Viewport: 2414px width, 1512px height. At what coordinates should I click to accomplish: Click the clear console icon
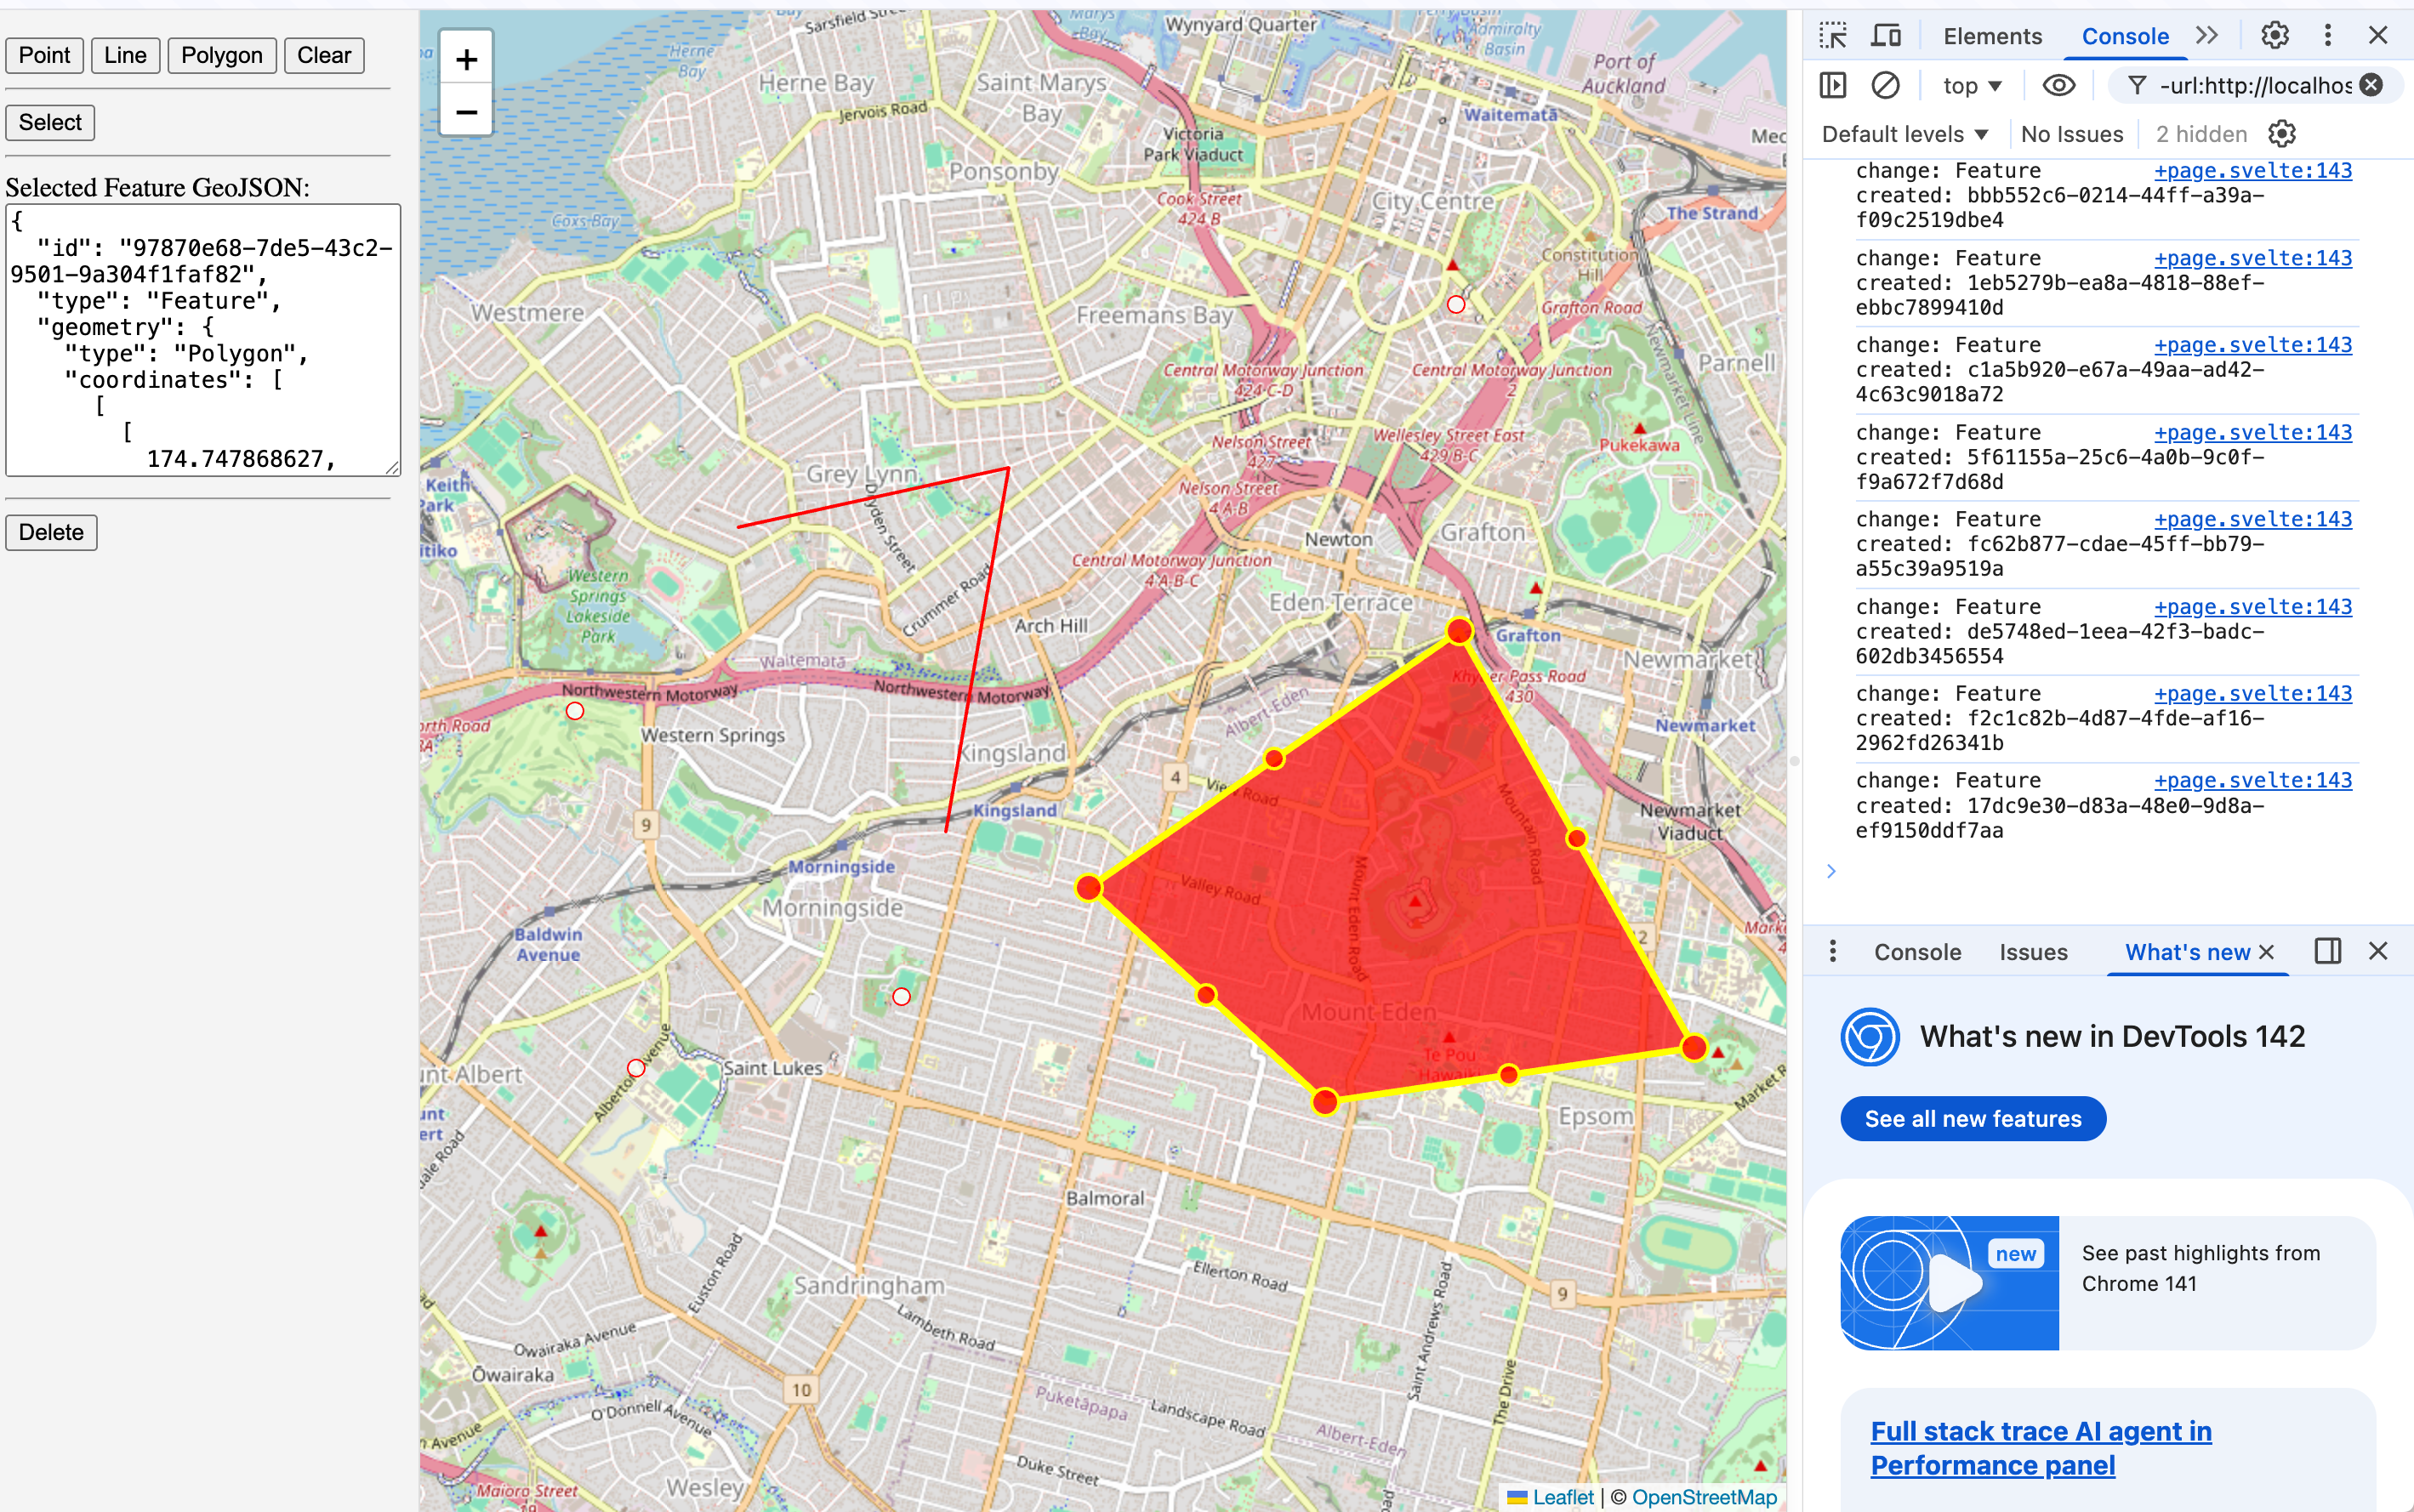click(x=1885, y=86)
